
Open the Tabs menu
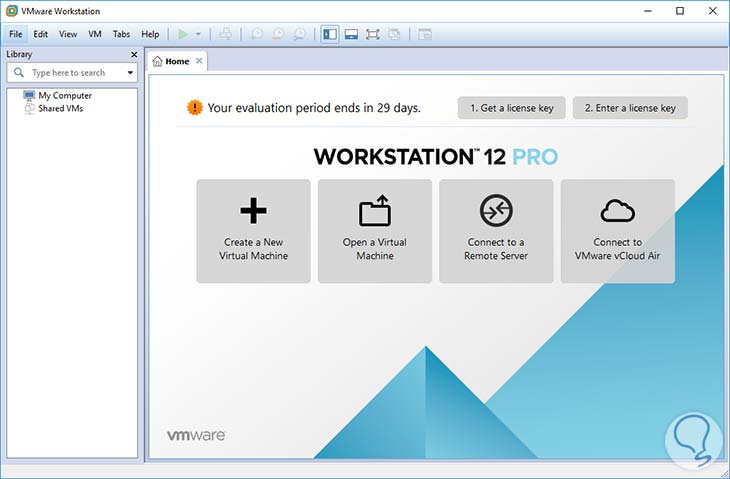(121, 34)
